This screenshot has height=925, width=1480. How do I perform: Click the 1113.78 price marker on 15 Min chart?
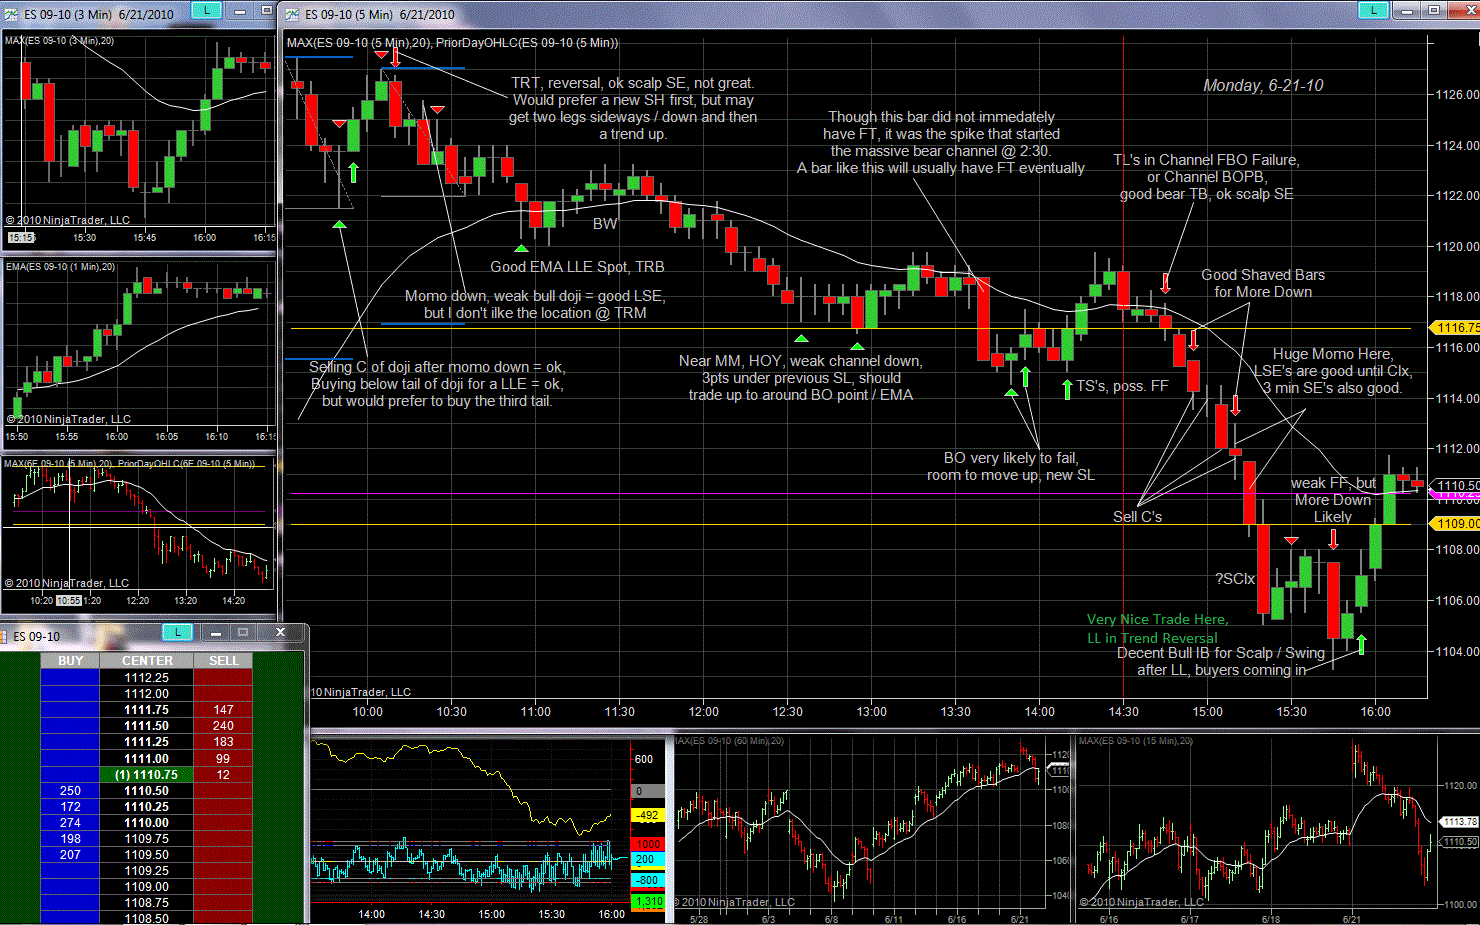[x=1460, y=822]
